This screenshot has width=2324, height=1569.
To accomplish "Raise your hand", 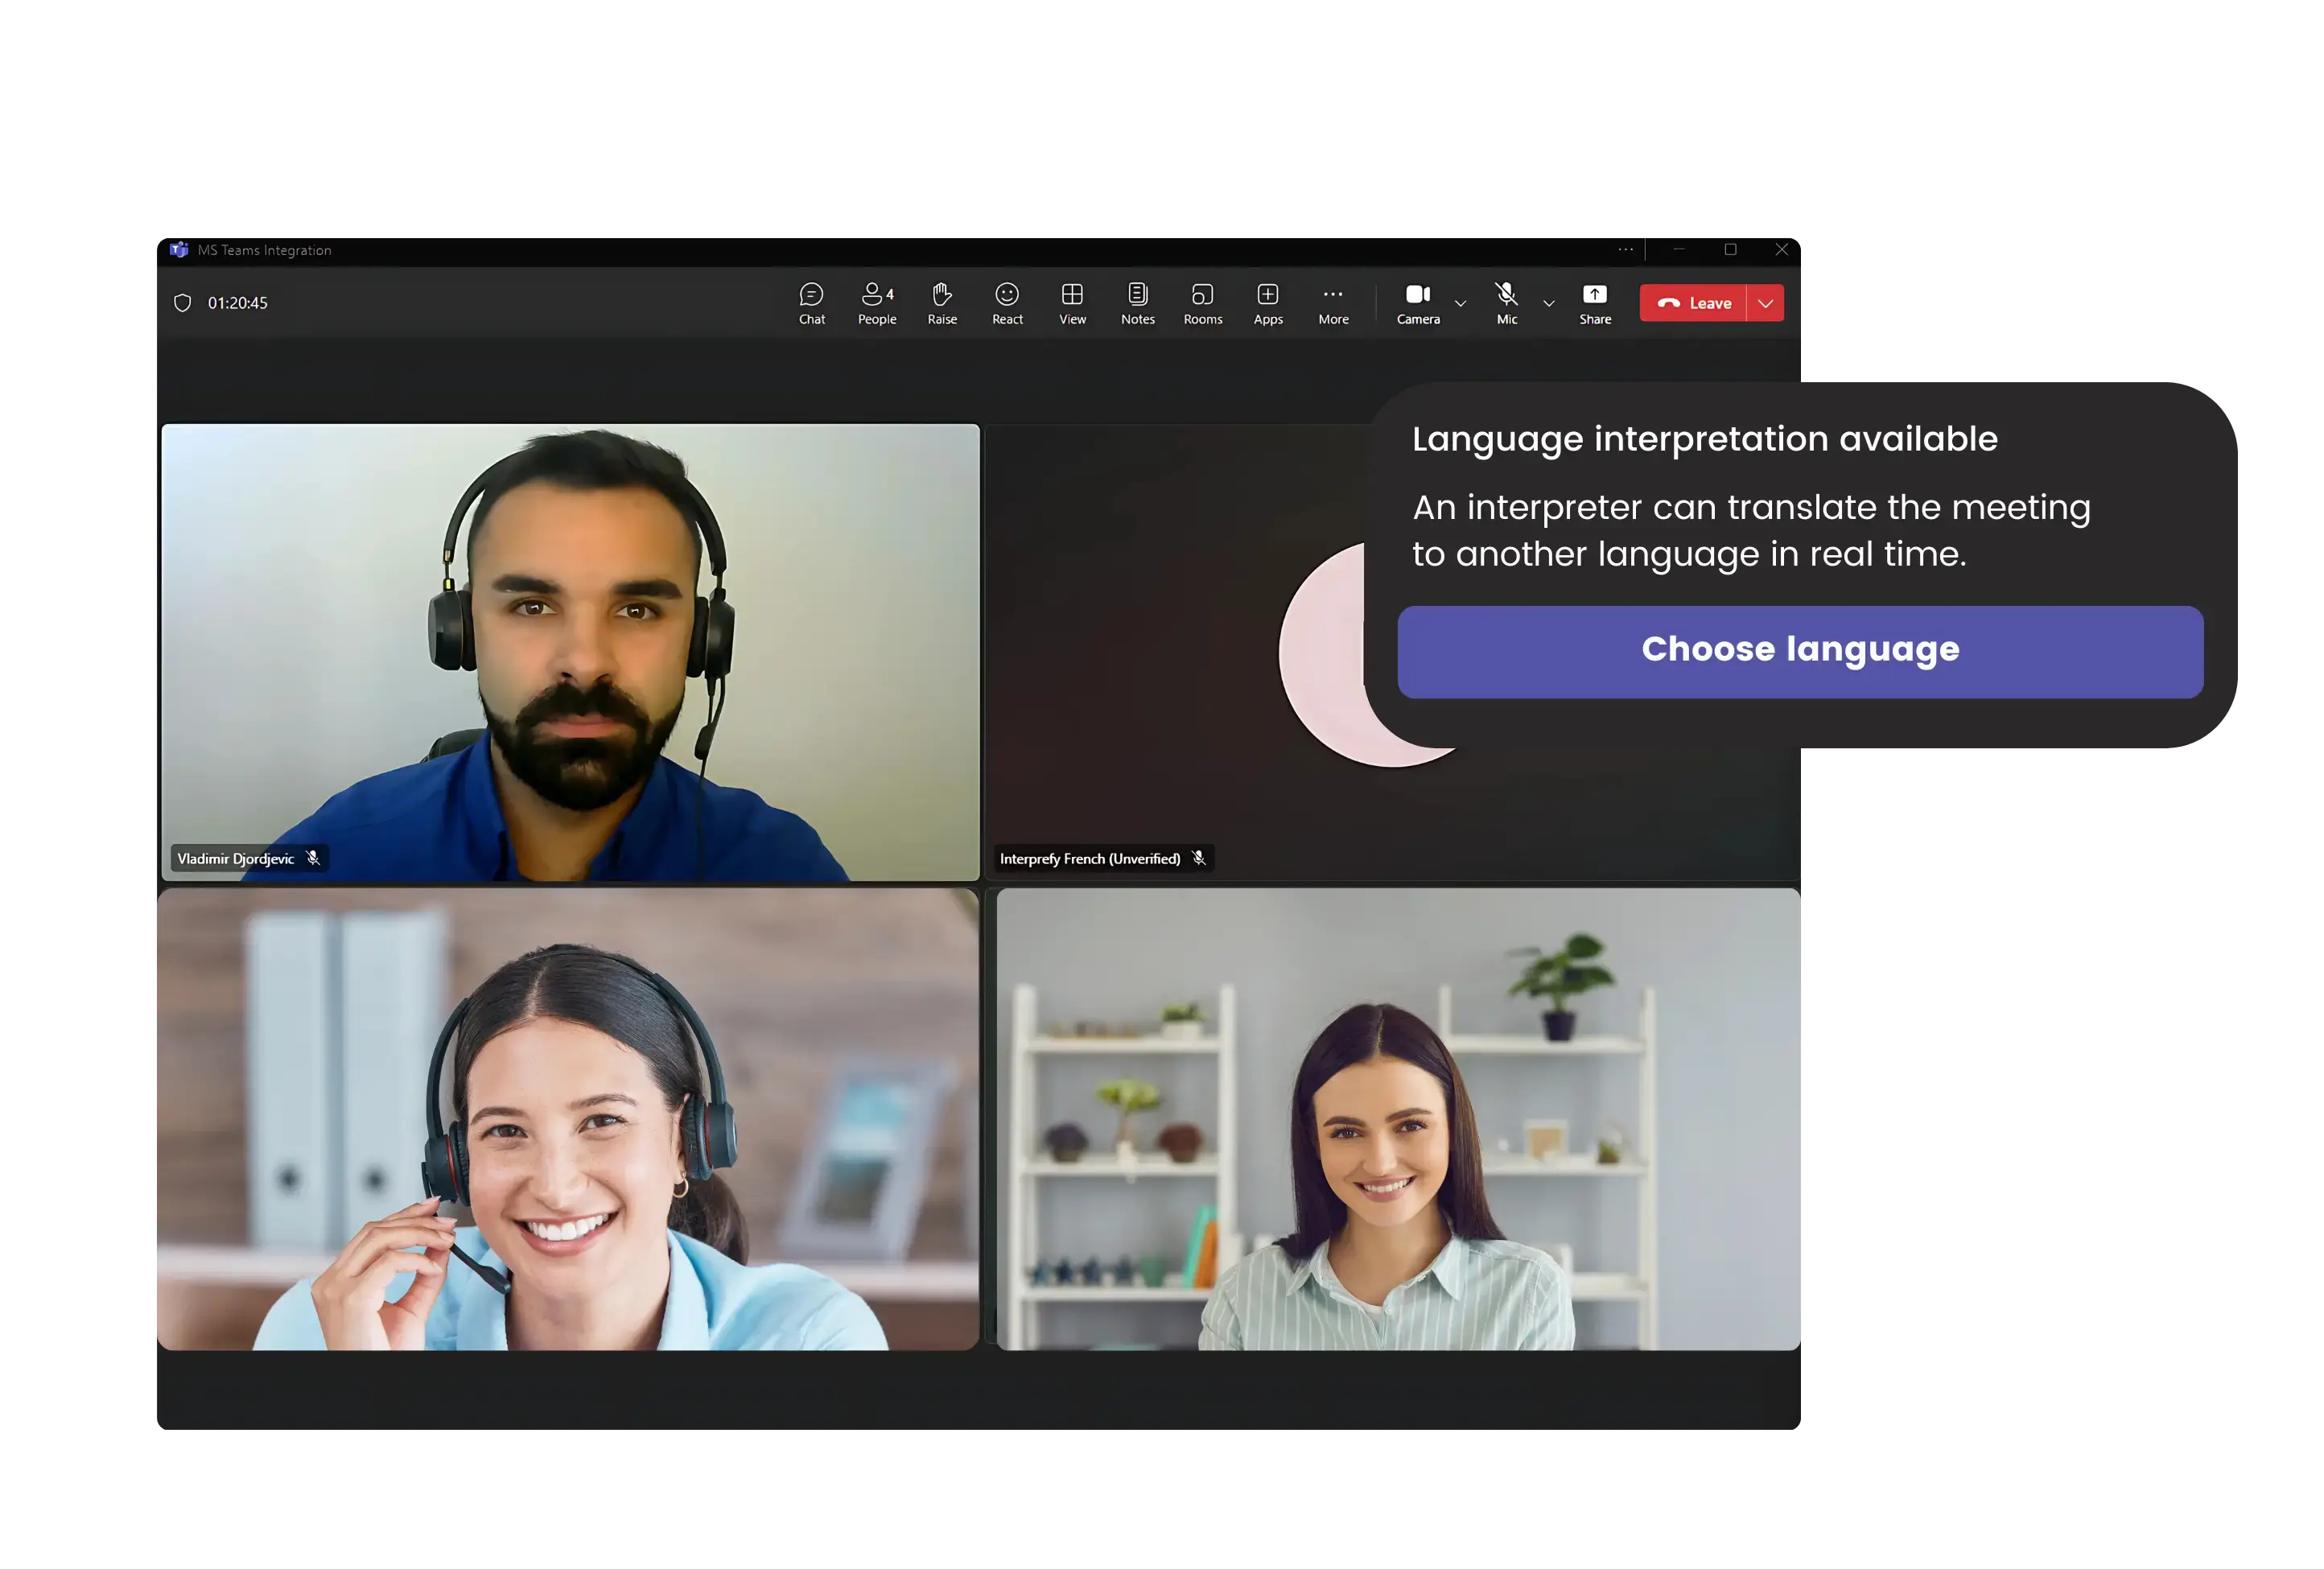I will tap(941, 303).
